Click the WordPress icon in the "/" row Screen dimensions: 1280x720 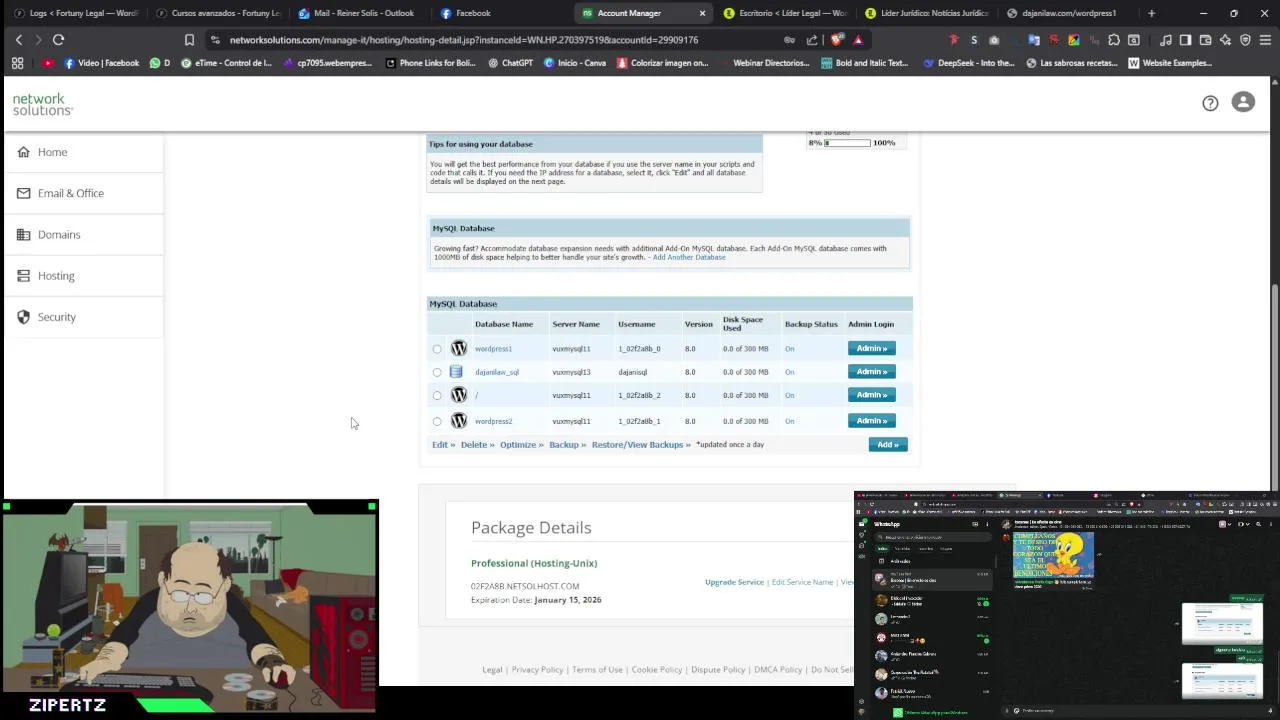click(459, 395)
